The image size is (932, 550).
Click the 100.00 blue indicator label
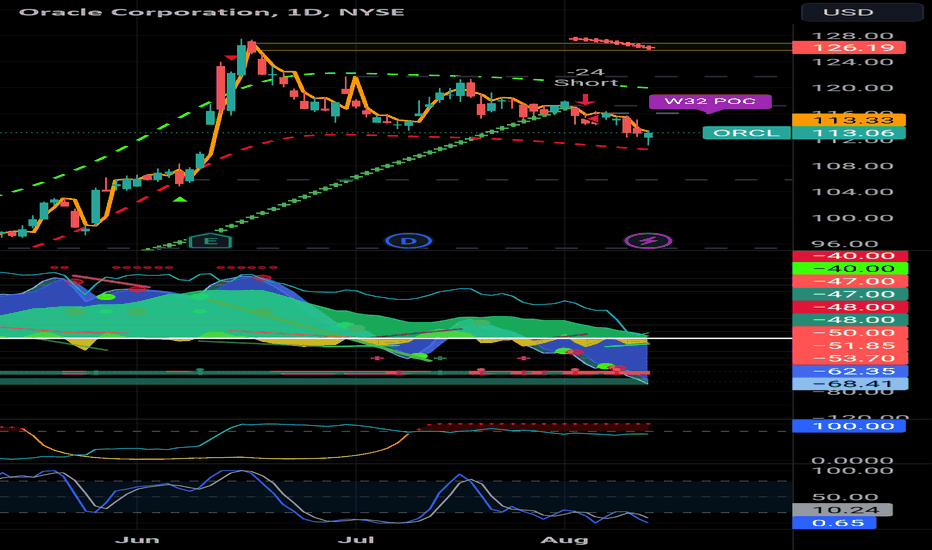pyautogui.click(x=849, y=426)
